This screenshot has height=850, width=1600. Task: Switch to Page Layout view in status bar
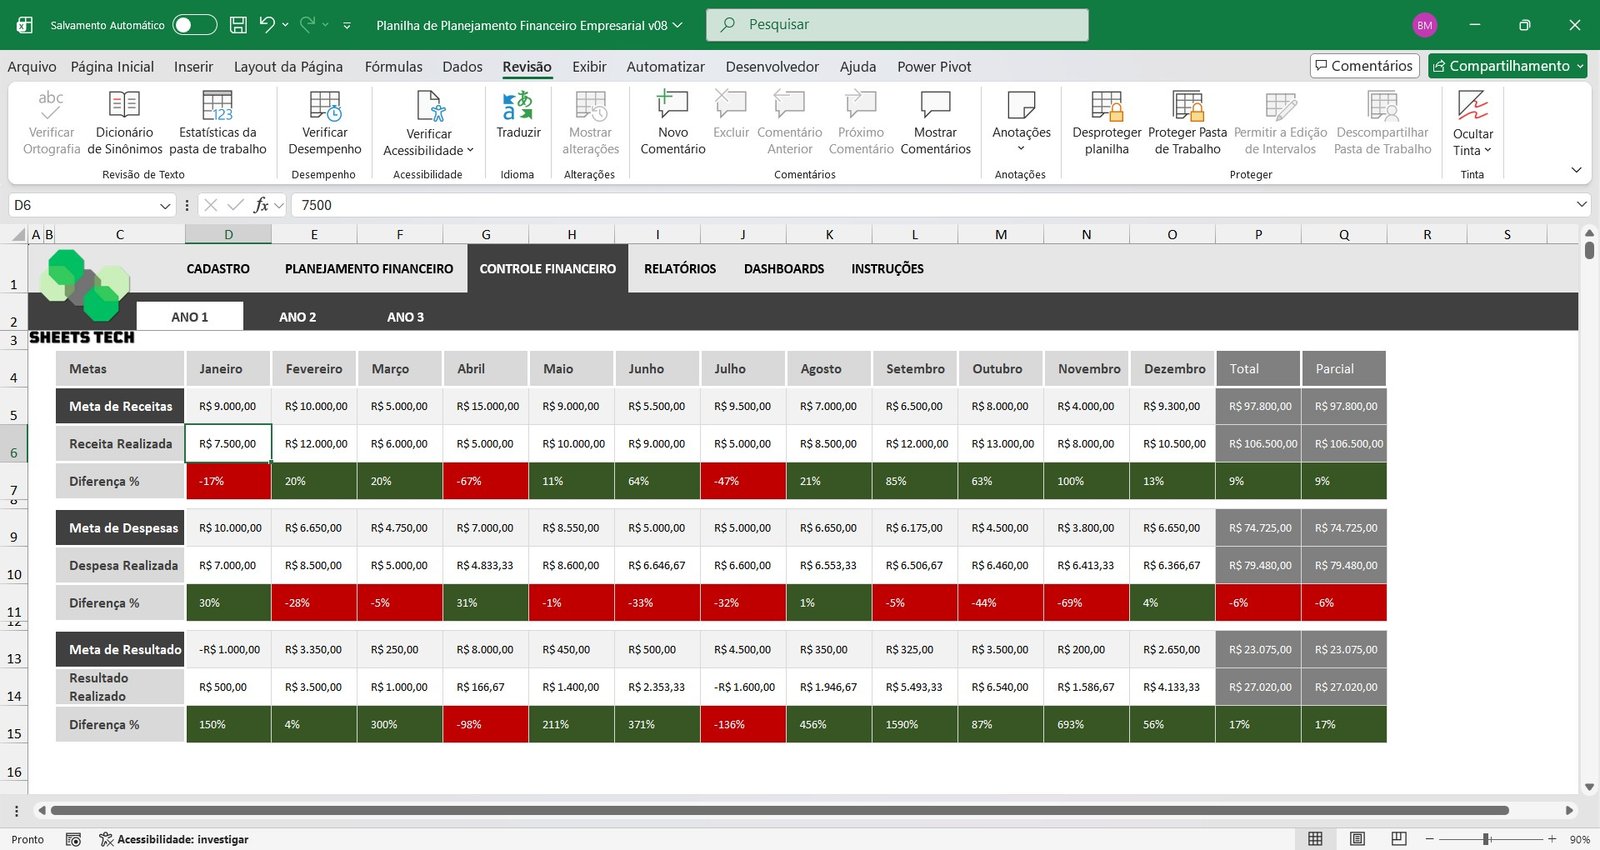[1357, 839]
